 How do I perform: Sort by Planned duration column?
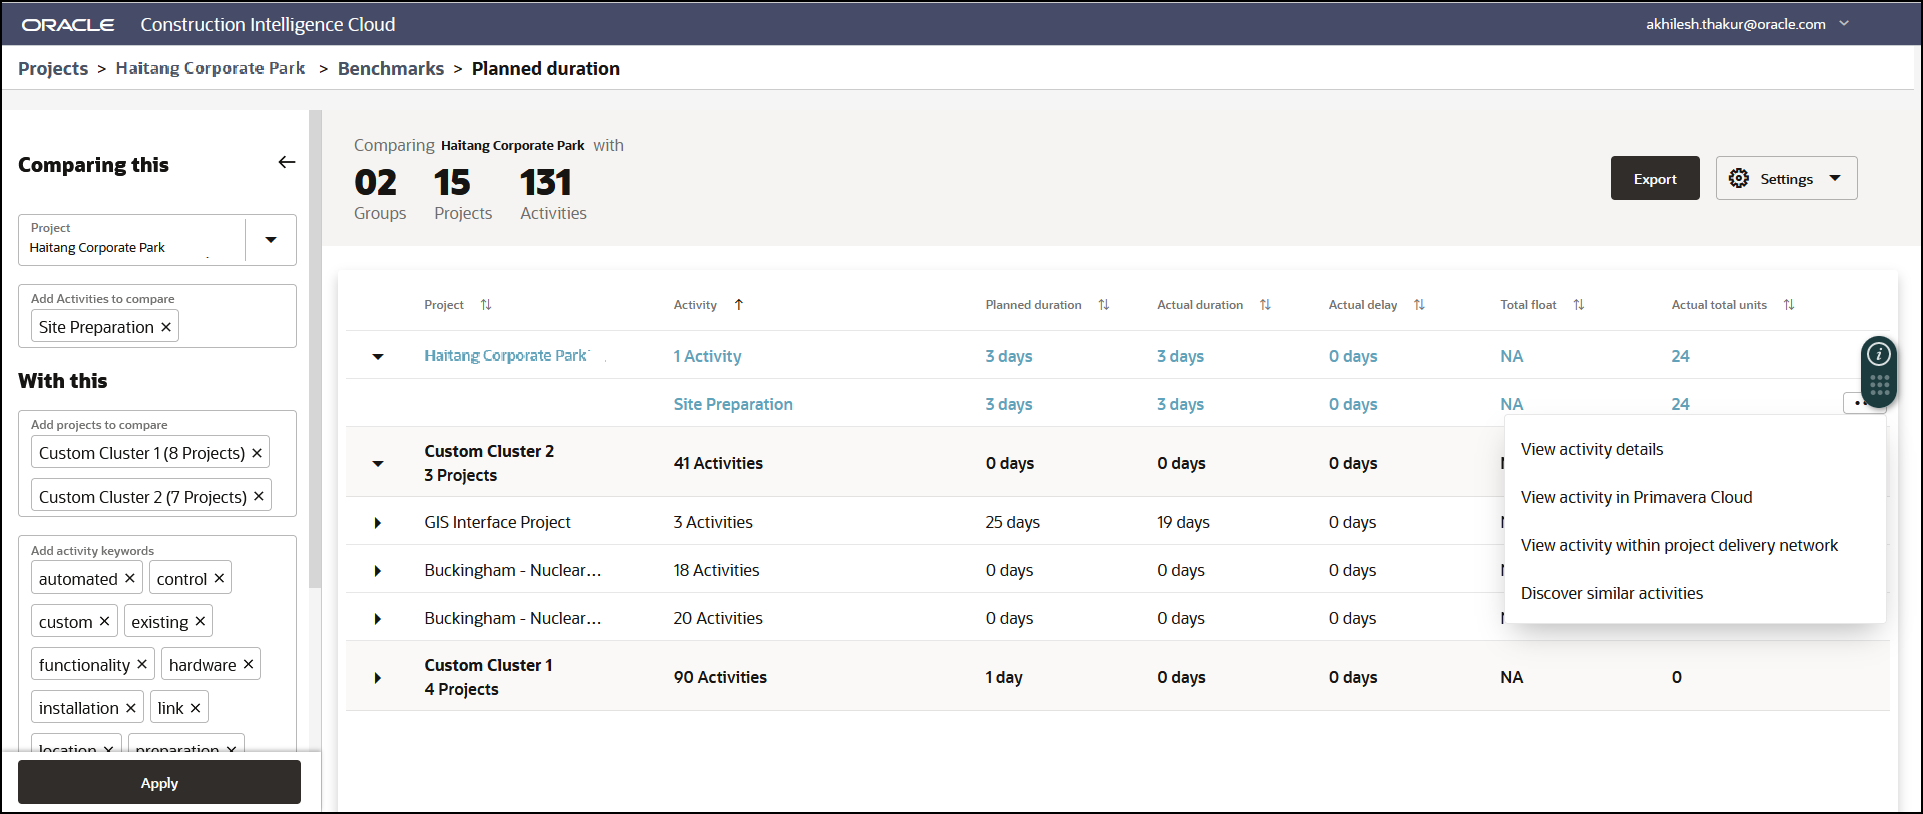point(1104,305)
